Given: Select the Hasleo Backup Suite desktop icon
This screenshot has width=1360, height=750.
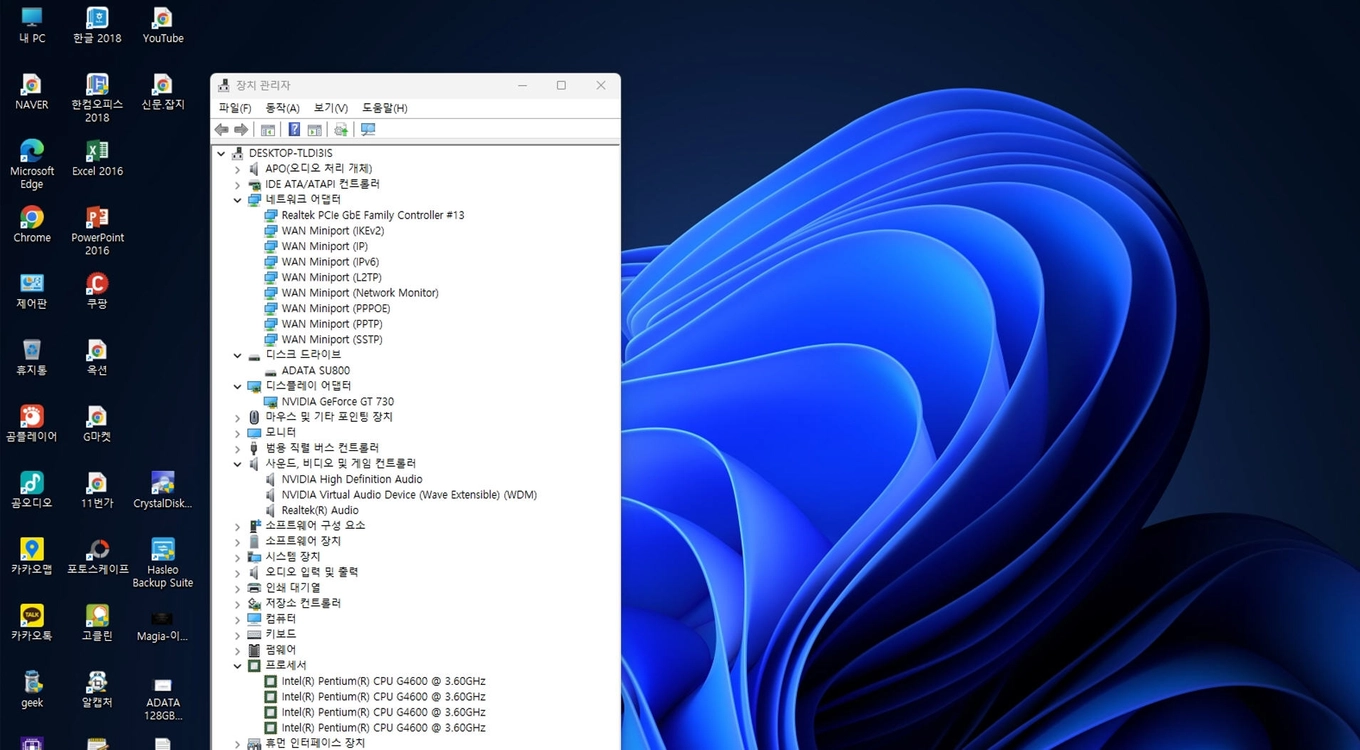Looking at the screenshot, I should [162, 563].
